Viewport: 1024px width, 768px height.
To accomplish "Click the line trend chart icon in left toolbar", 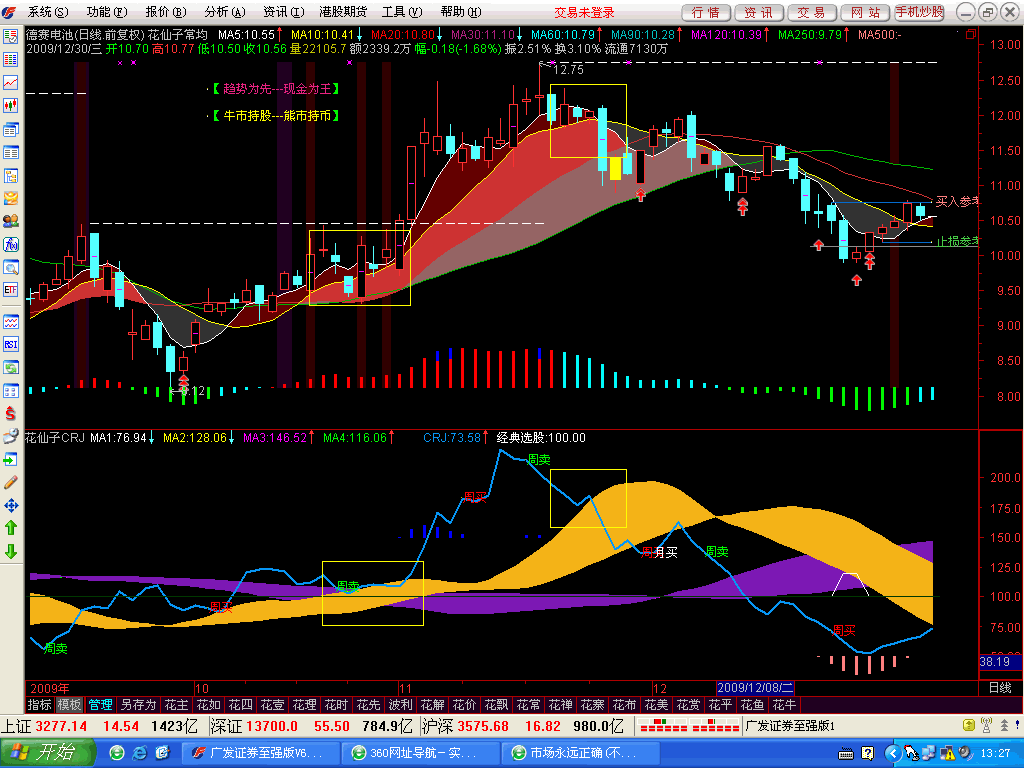I will pyautogui.click(x=10, y=82).
